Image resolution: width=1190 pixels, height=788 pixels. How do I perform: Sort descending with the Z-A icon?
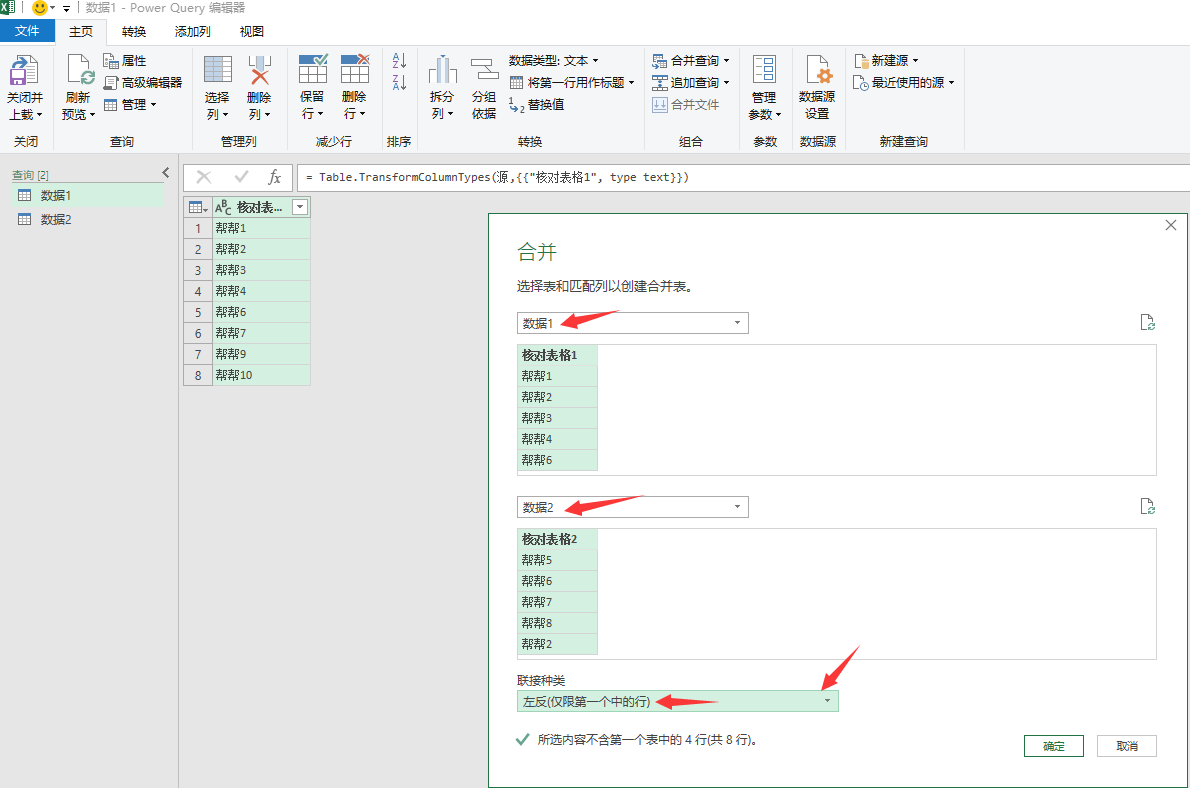(399, 82)
